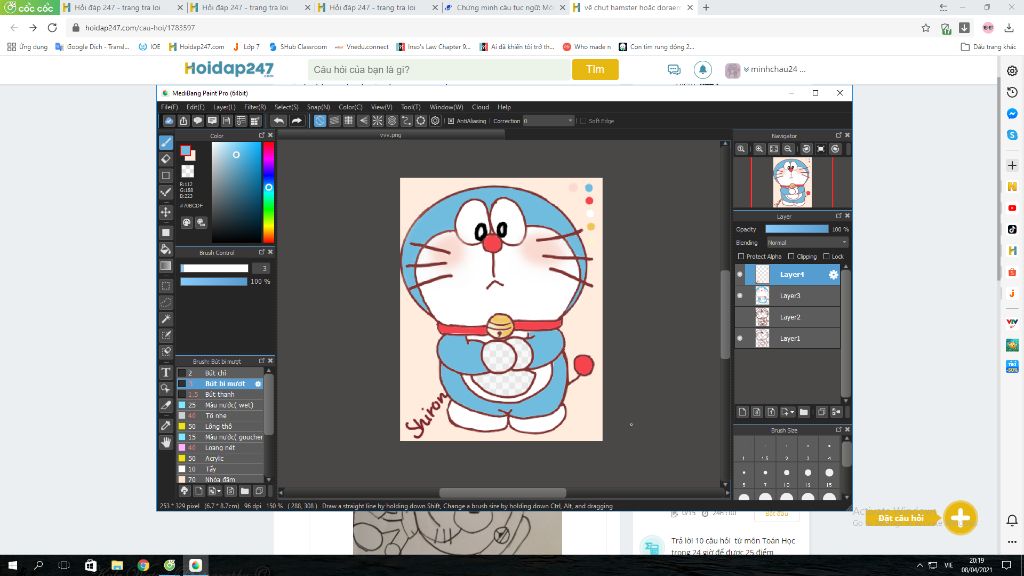Open the Correction value dropdown

pos(549,121)
